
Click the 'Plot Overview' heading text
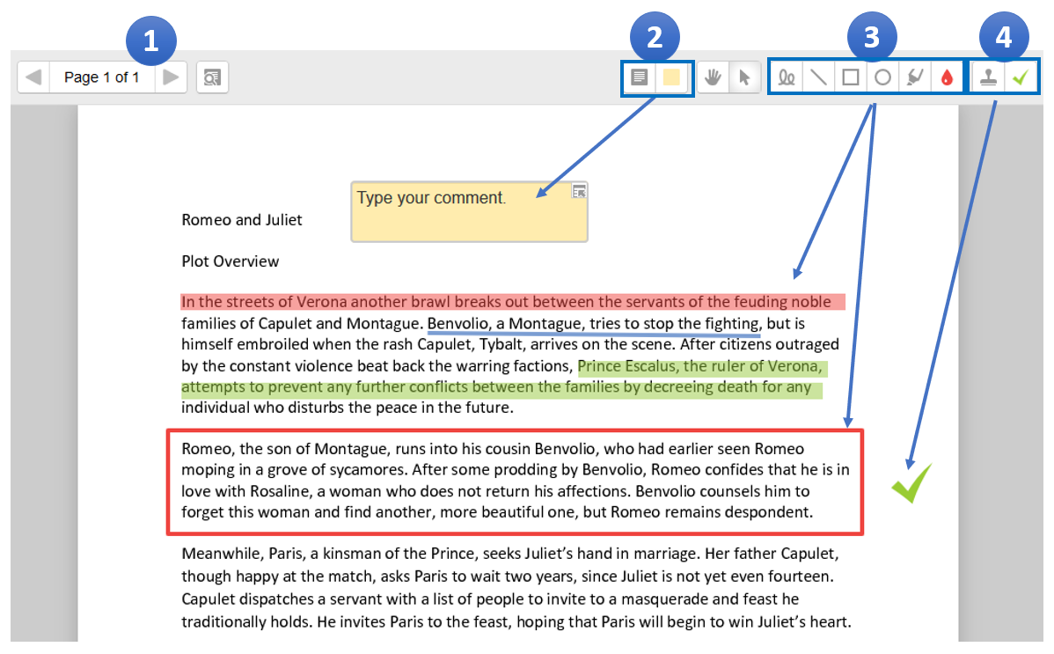tap(230, 261)
